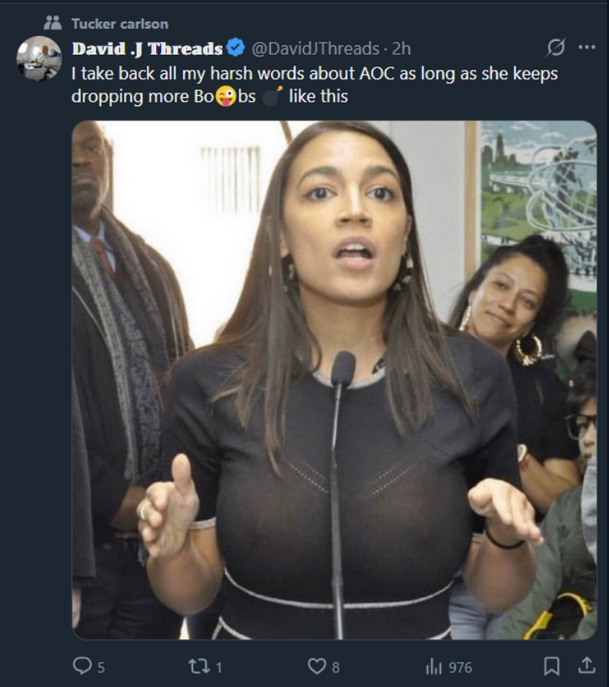Expand the attached photo
The width and height of the screenshot is (609, 687).
[x=334, y=380]
